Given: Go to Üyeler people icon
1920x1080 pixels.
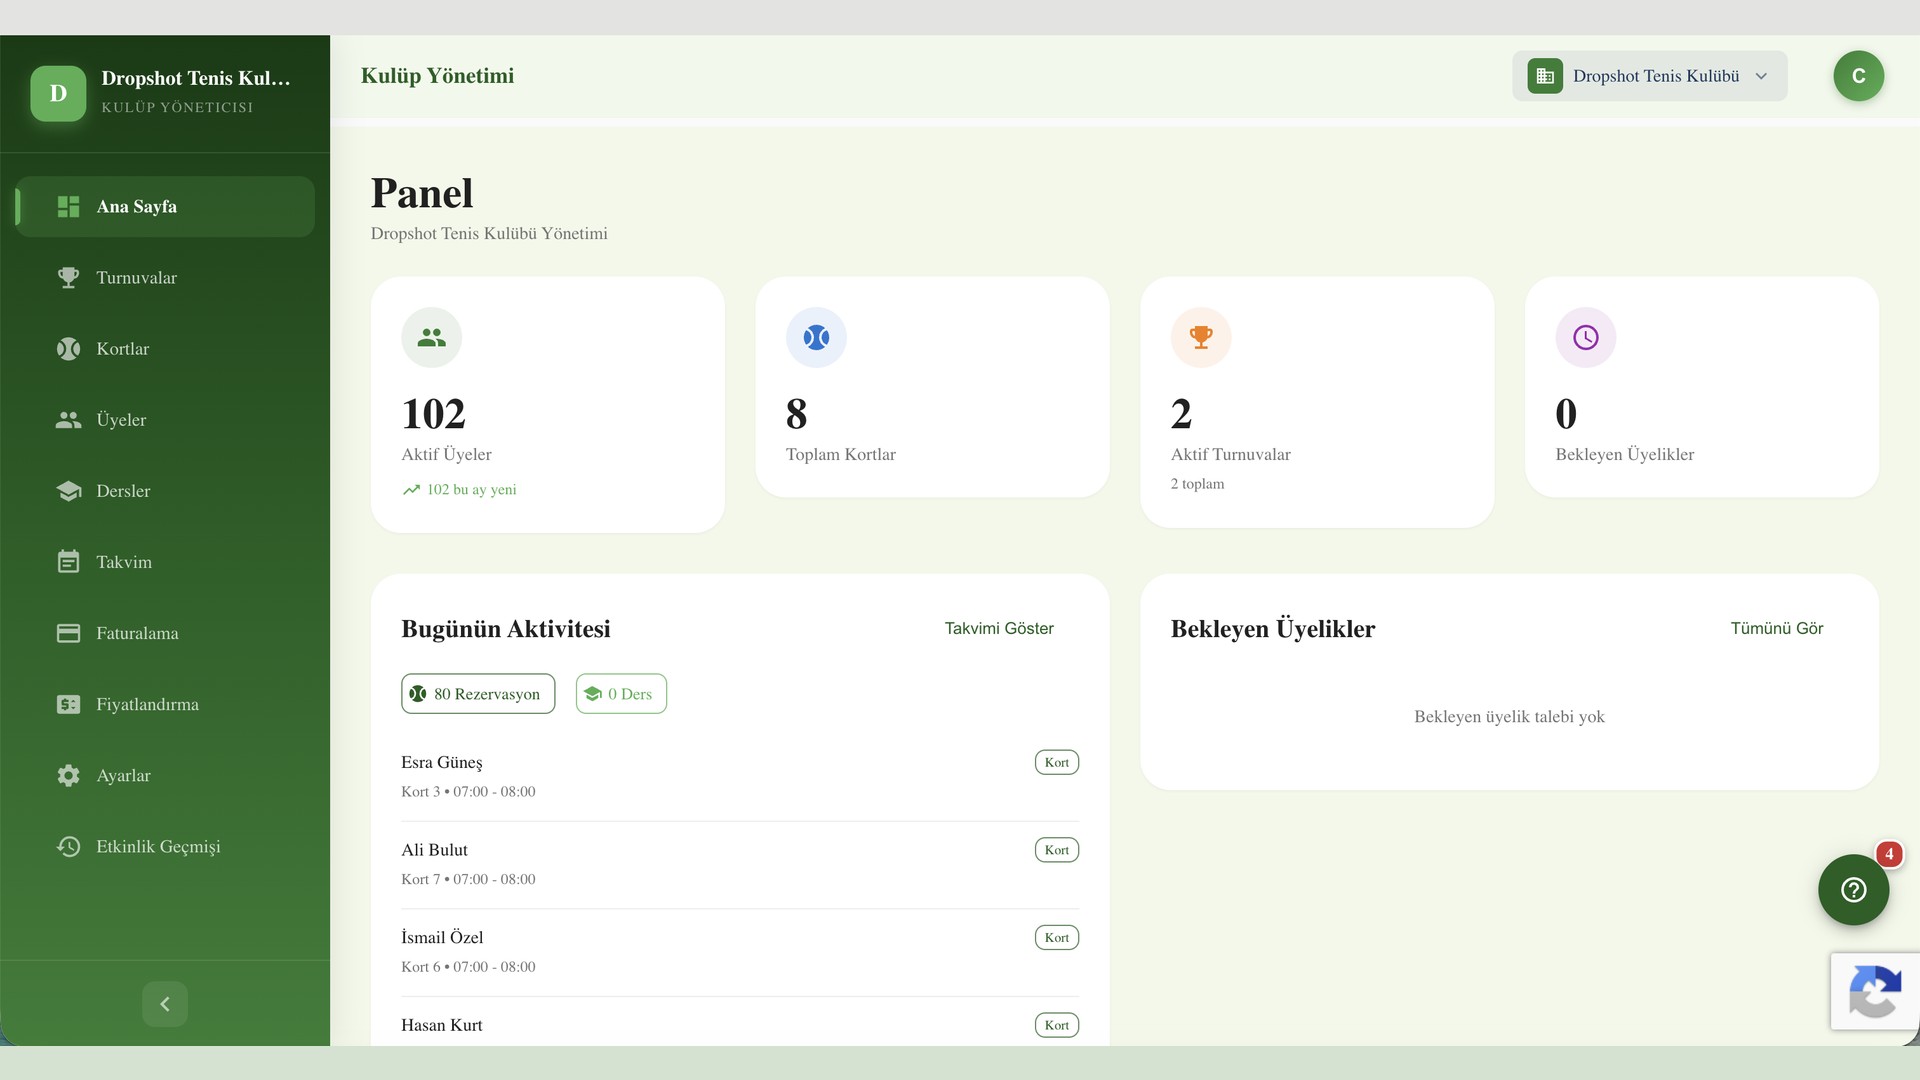Looking at the screenshot, I should [68, 420].
